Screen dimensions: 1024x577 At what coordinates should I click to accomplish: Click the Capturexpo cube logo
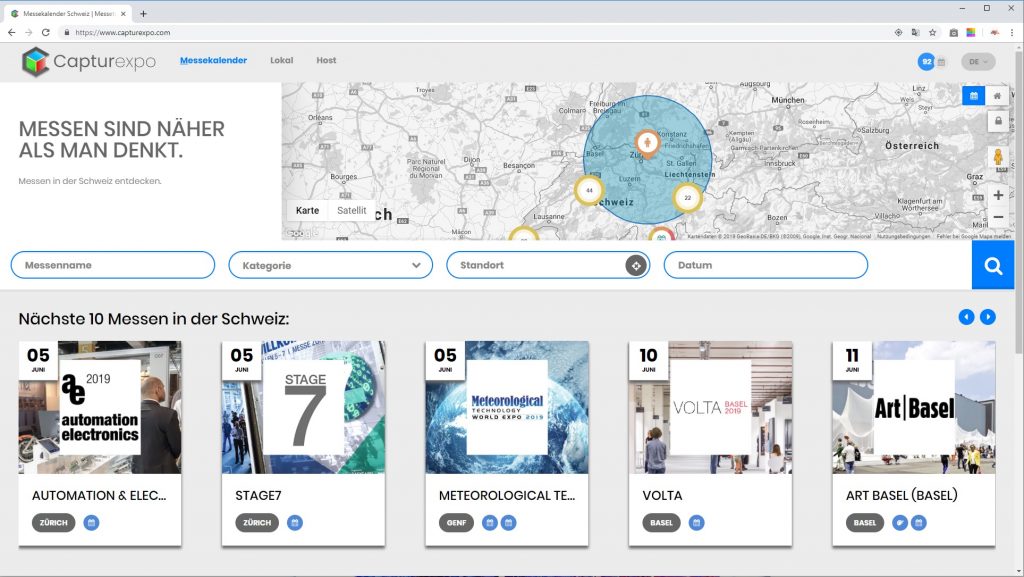(35, 62)
